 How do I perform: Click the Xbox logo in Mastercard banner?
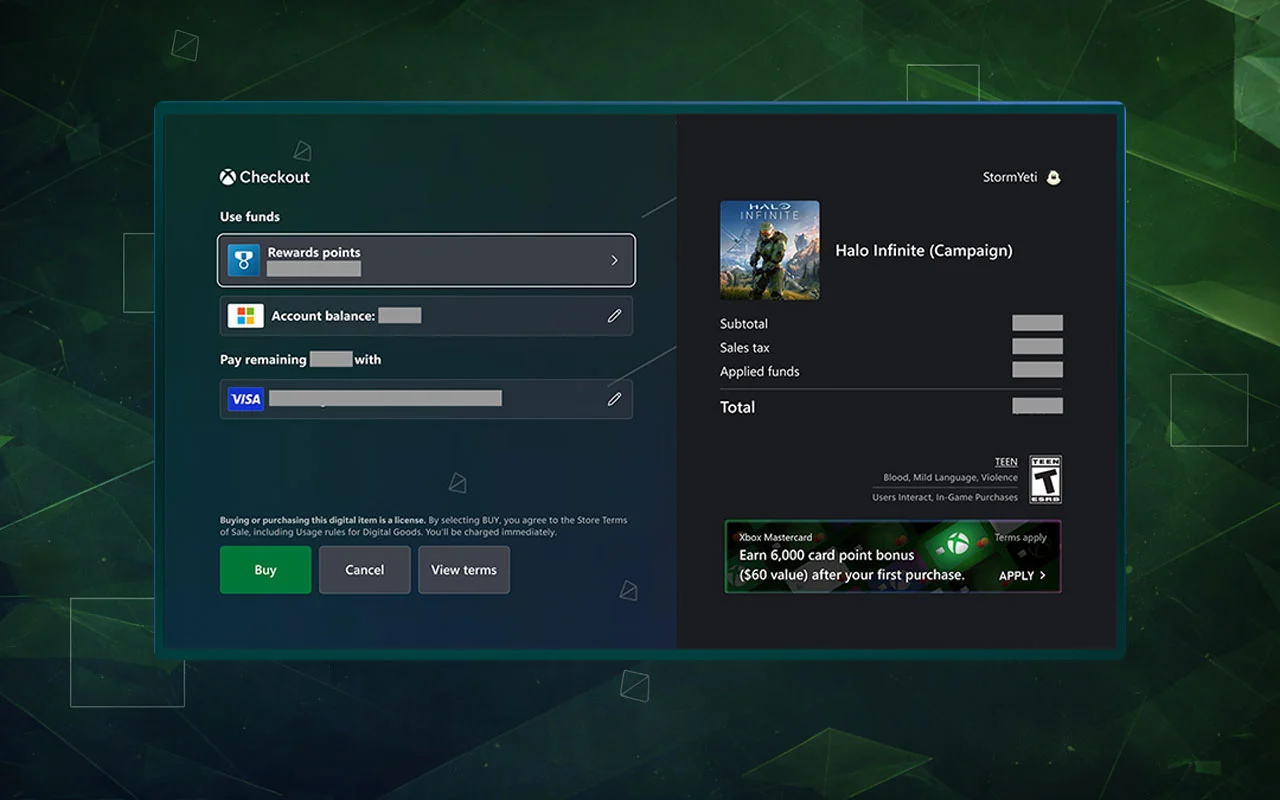[x=958, y=545]
